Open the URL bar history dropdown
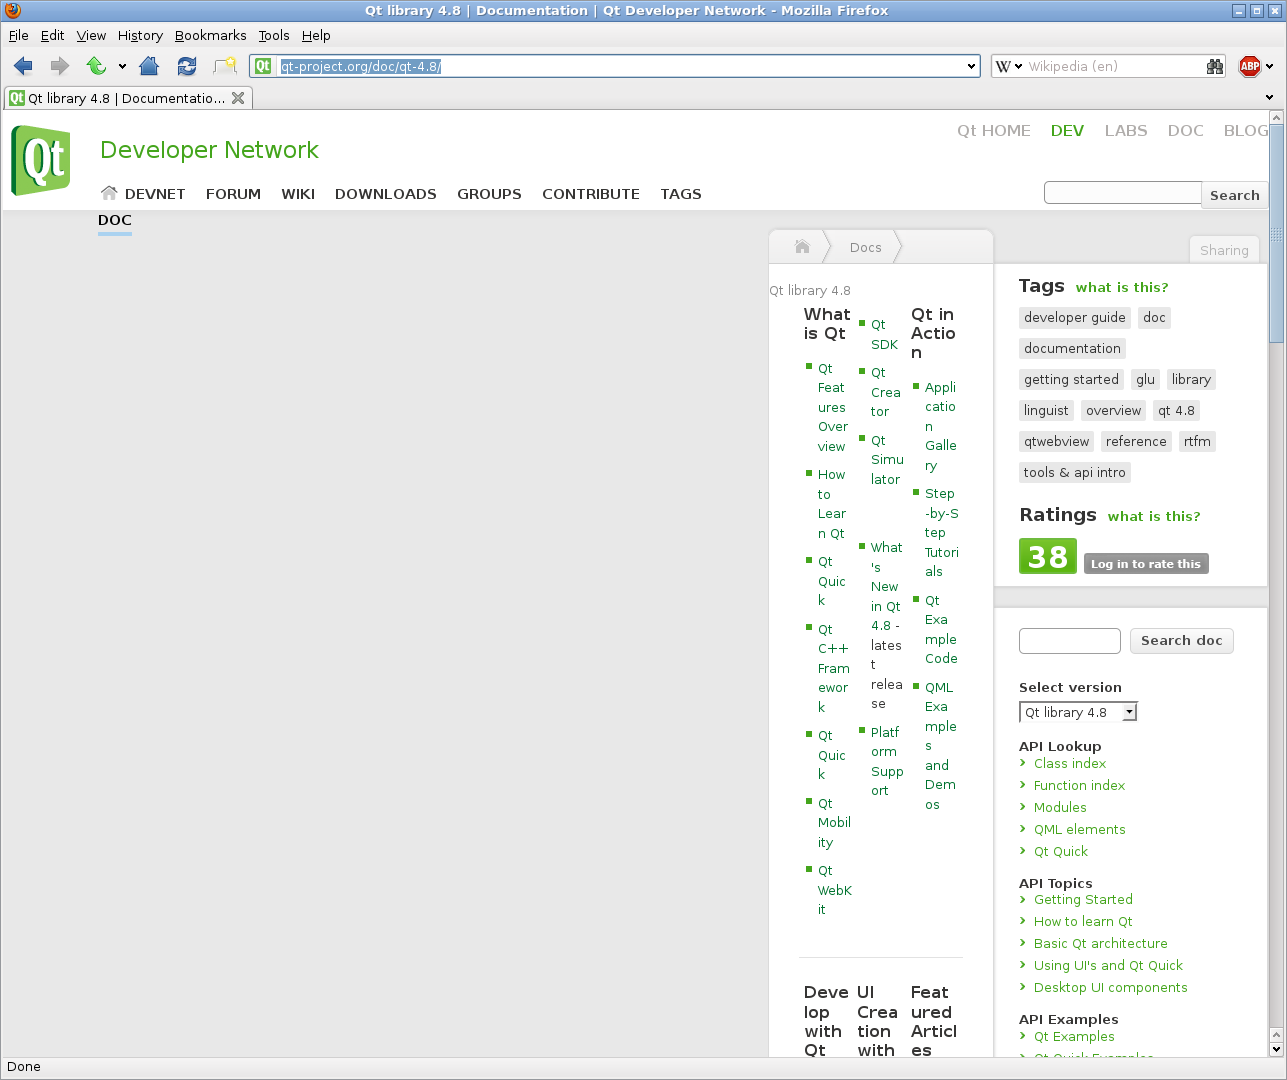Screen dimensions: 1287x1080 tap(971, 67)
